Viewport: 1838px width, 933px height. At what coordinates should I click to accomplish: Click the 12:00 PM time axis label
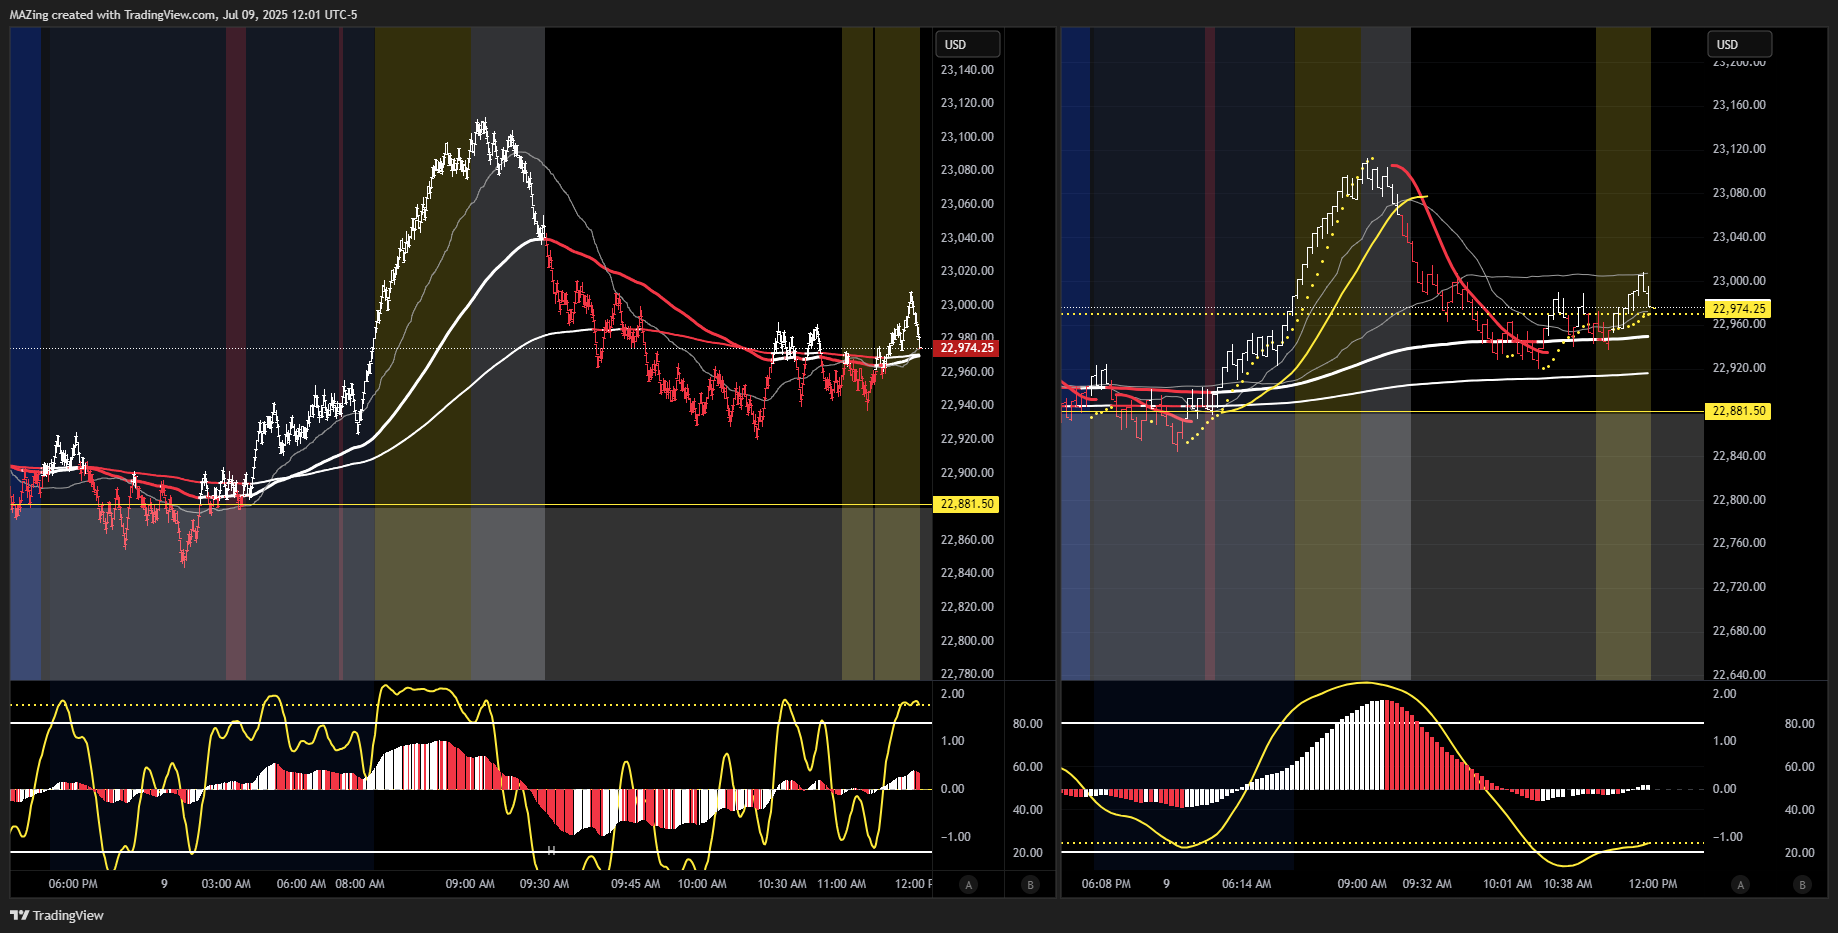tap(1653, 884)
